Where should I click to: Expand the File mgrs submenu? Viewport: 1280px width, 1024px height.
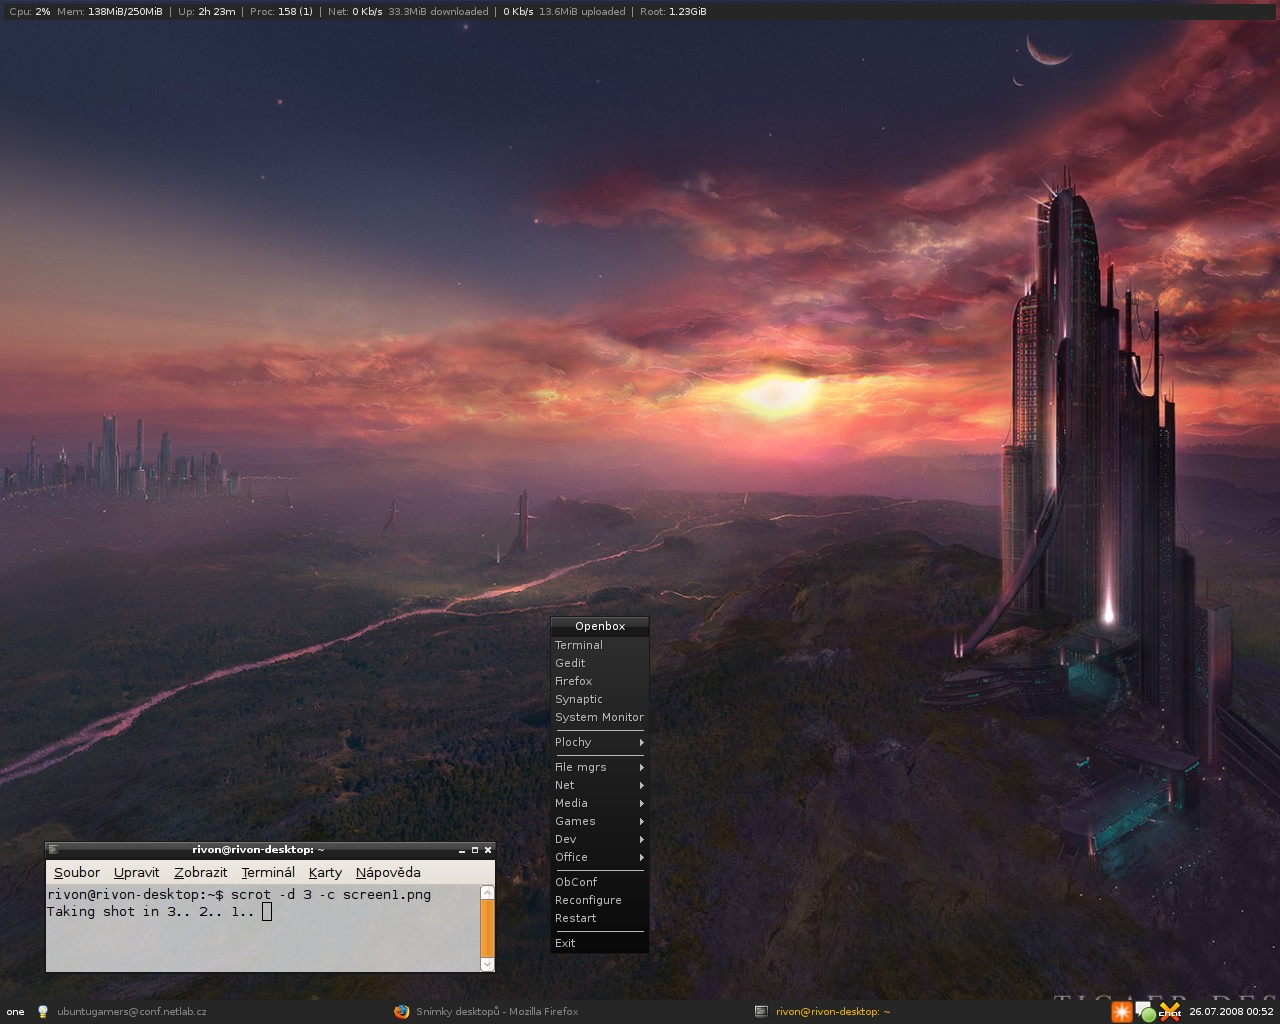600,767
